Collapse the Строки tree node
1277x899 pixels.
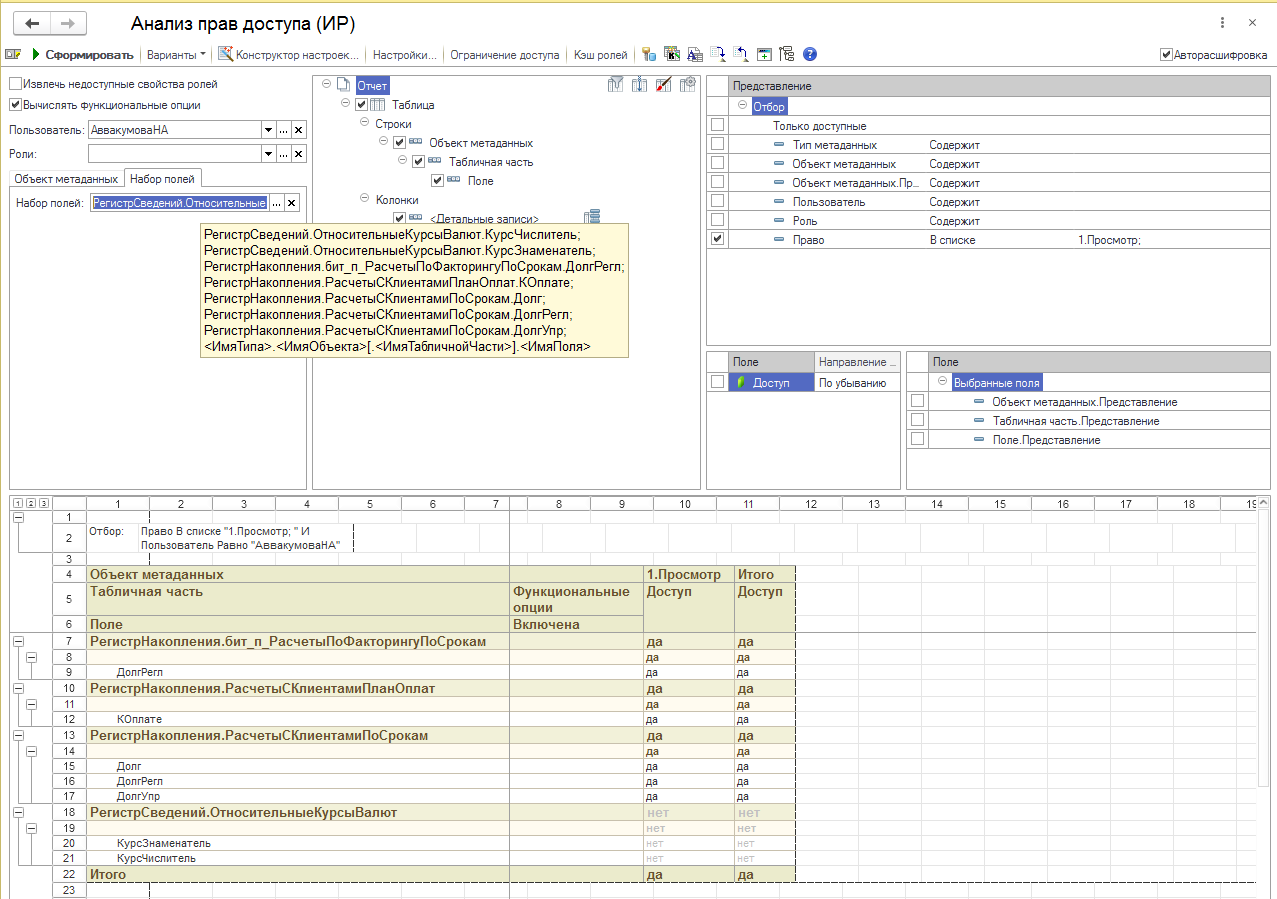point(365,124)
